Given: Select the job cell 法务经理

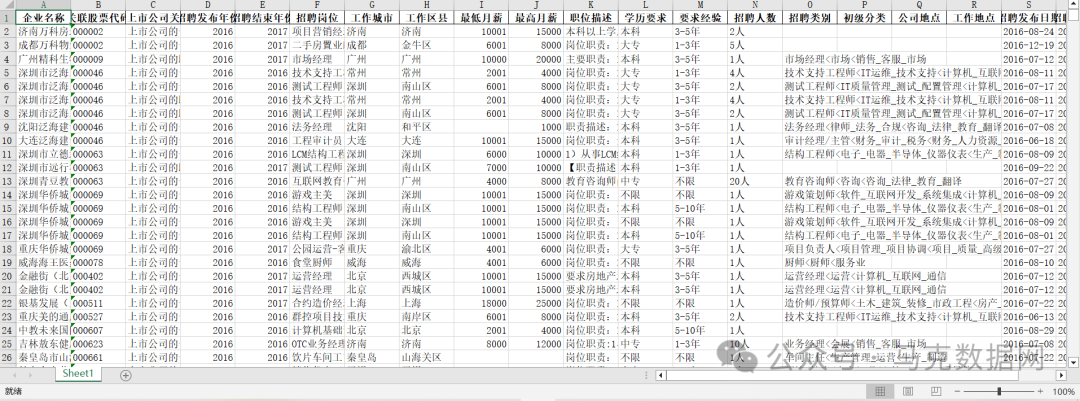Looking at the screenshot, I should click(x=316, y=127).
